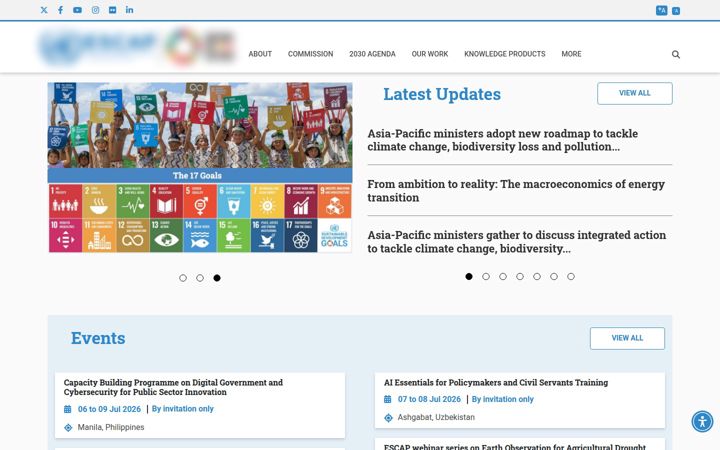Screen dimensions: 720x450
Task: Open the Flickr social link
Action: tap(112, 10)
